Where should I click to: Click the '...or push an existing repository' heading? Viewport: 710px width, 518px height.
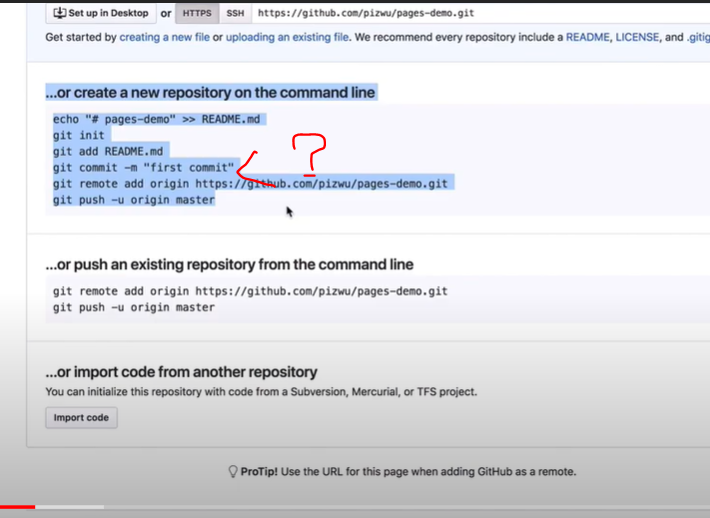pos(230,264)
